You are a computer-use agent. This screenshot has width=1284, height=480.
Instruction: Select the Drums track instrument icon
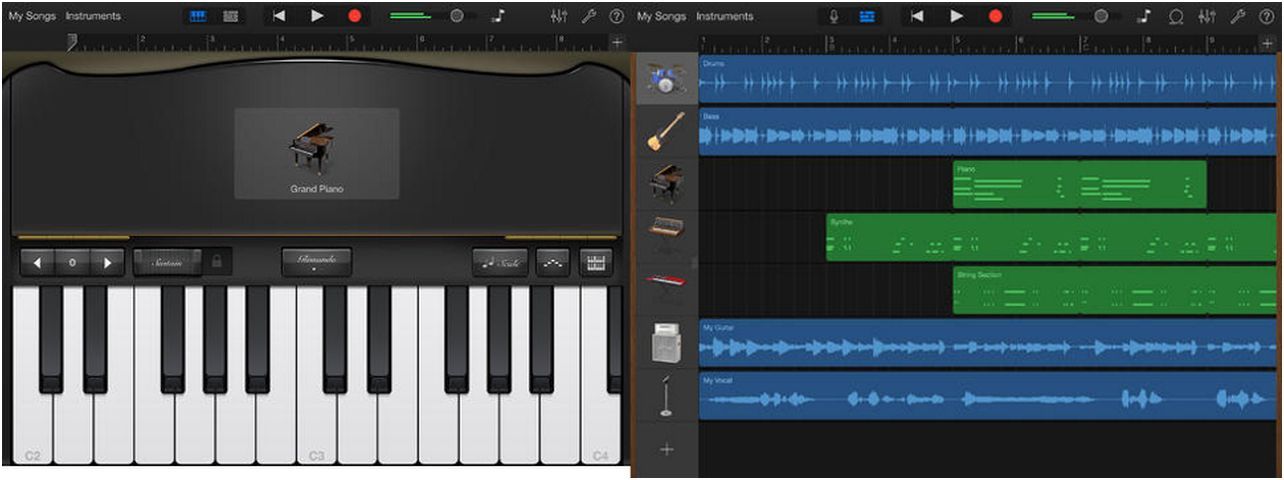tap(666, 79)
